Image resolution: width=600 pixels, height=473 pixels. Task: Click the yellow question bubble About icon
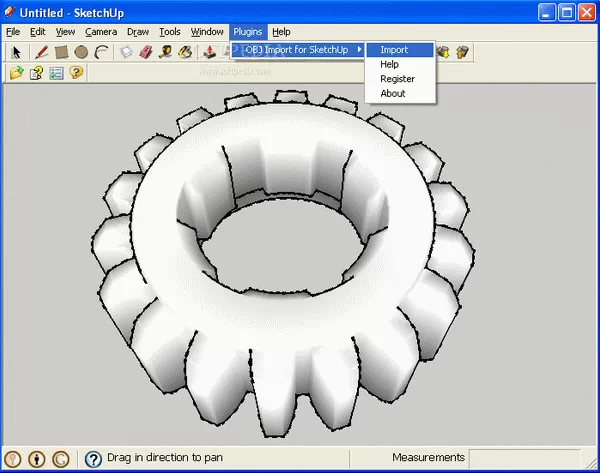click(76, 72)
